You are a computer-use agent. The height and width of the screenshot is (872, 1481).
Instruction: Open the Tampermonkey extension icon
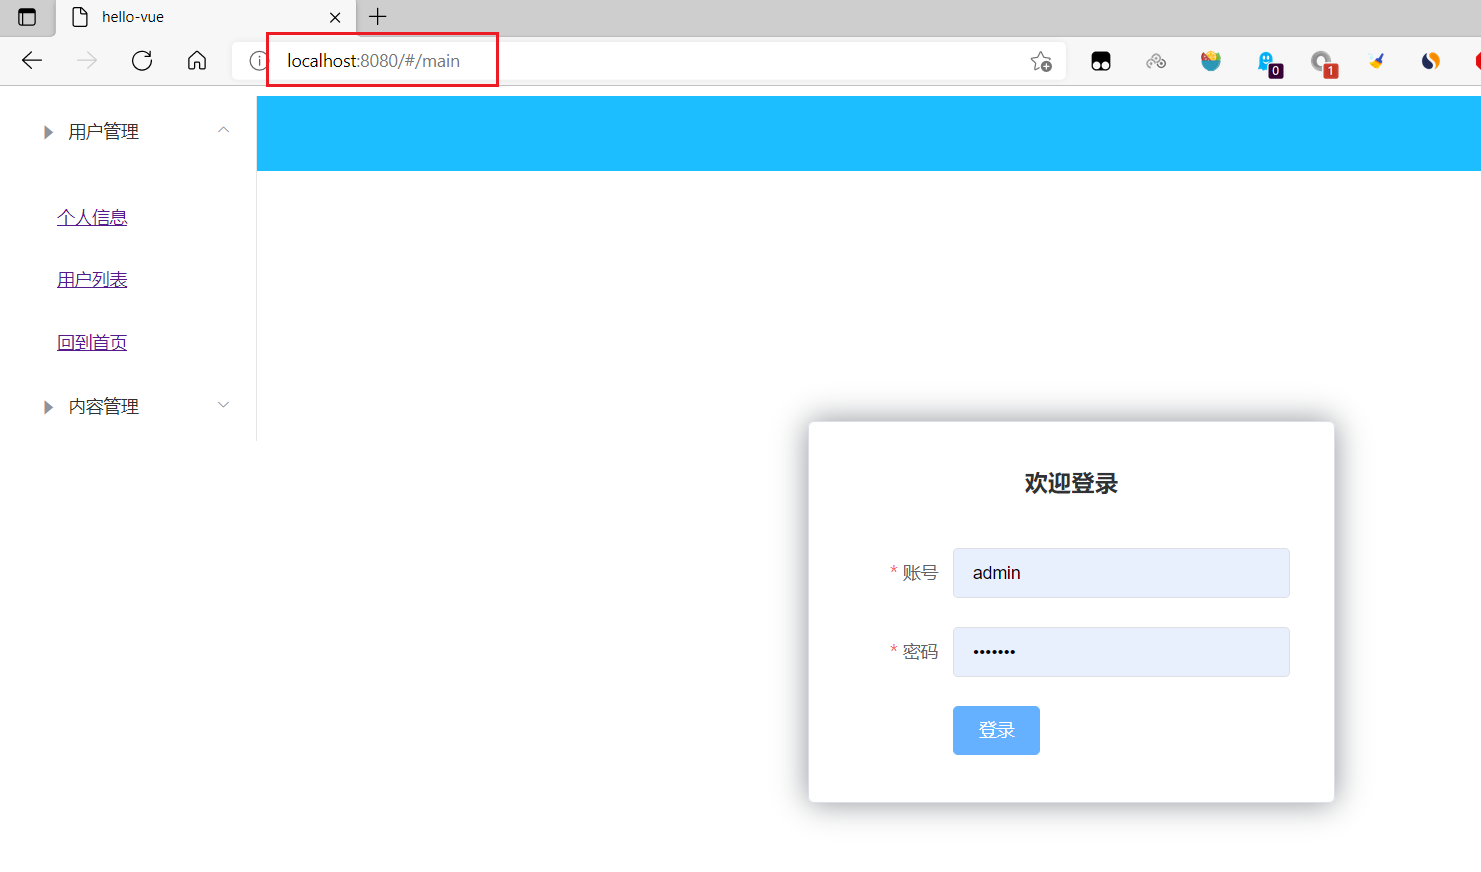point(1101,62)
